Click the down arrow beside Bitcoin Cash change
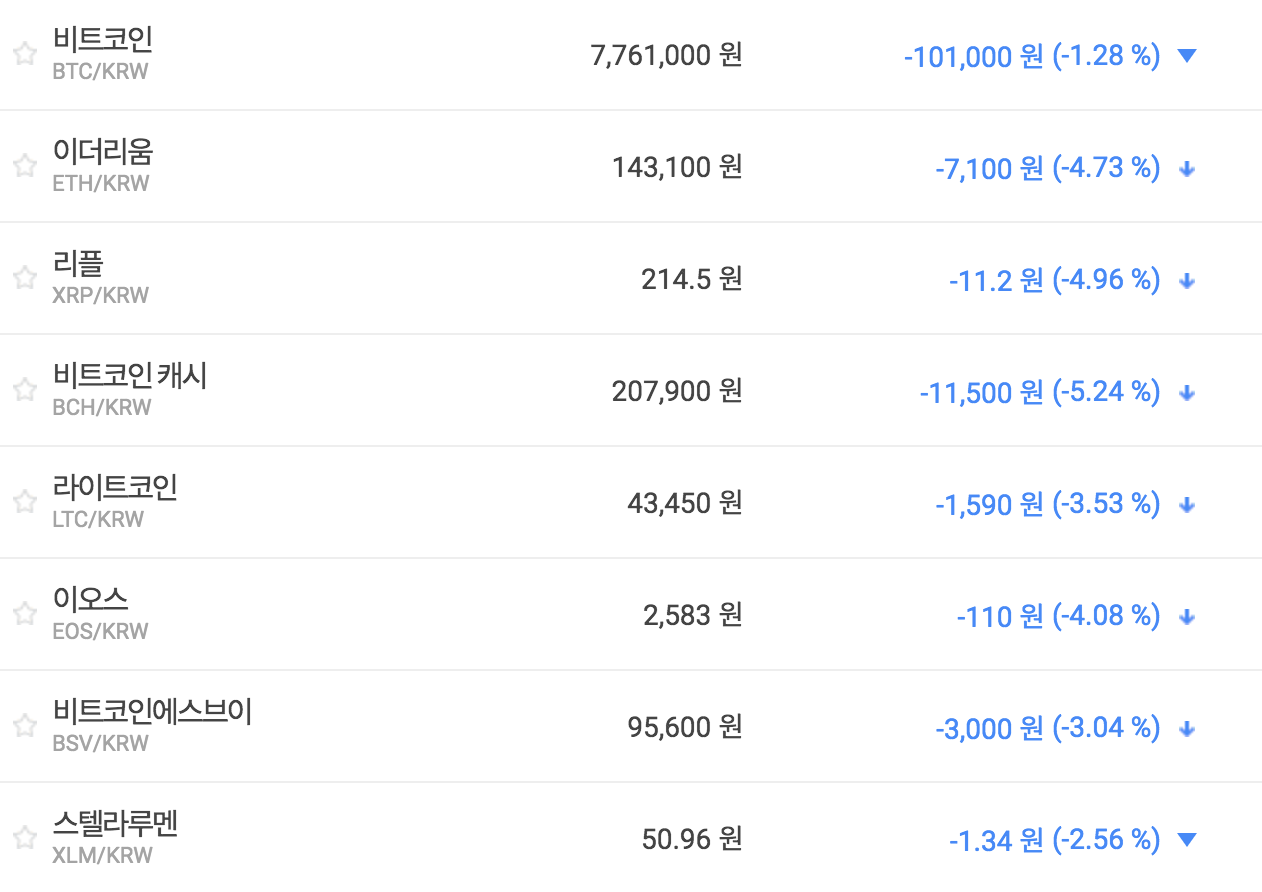 [x=1187, y=393]
